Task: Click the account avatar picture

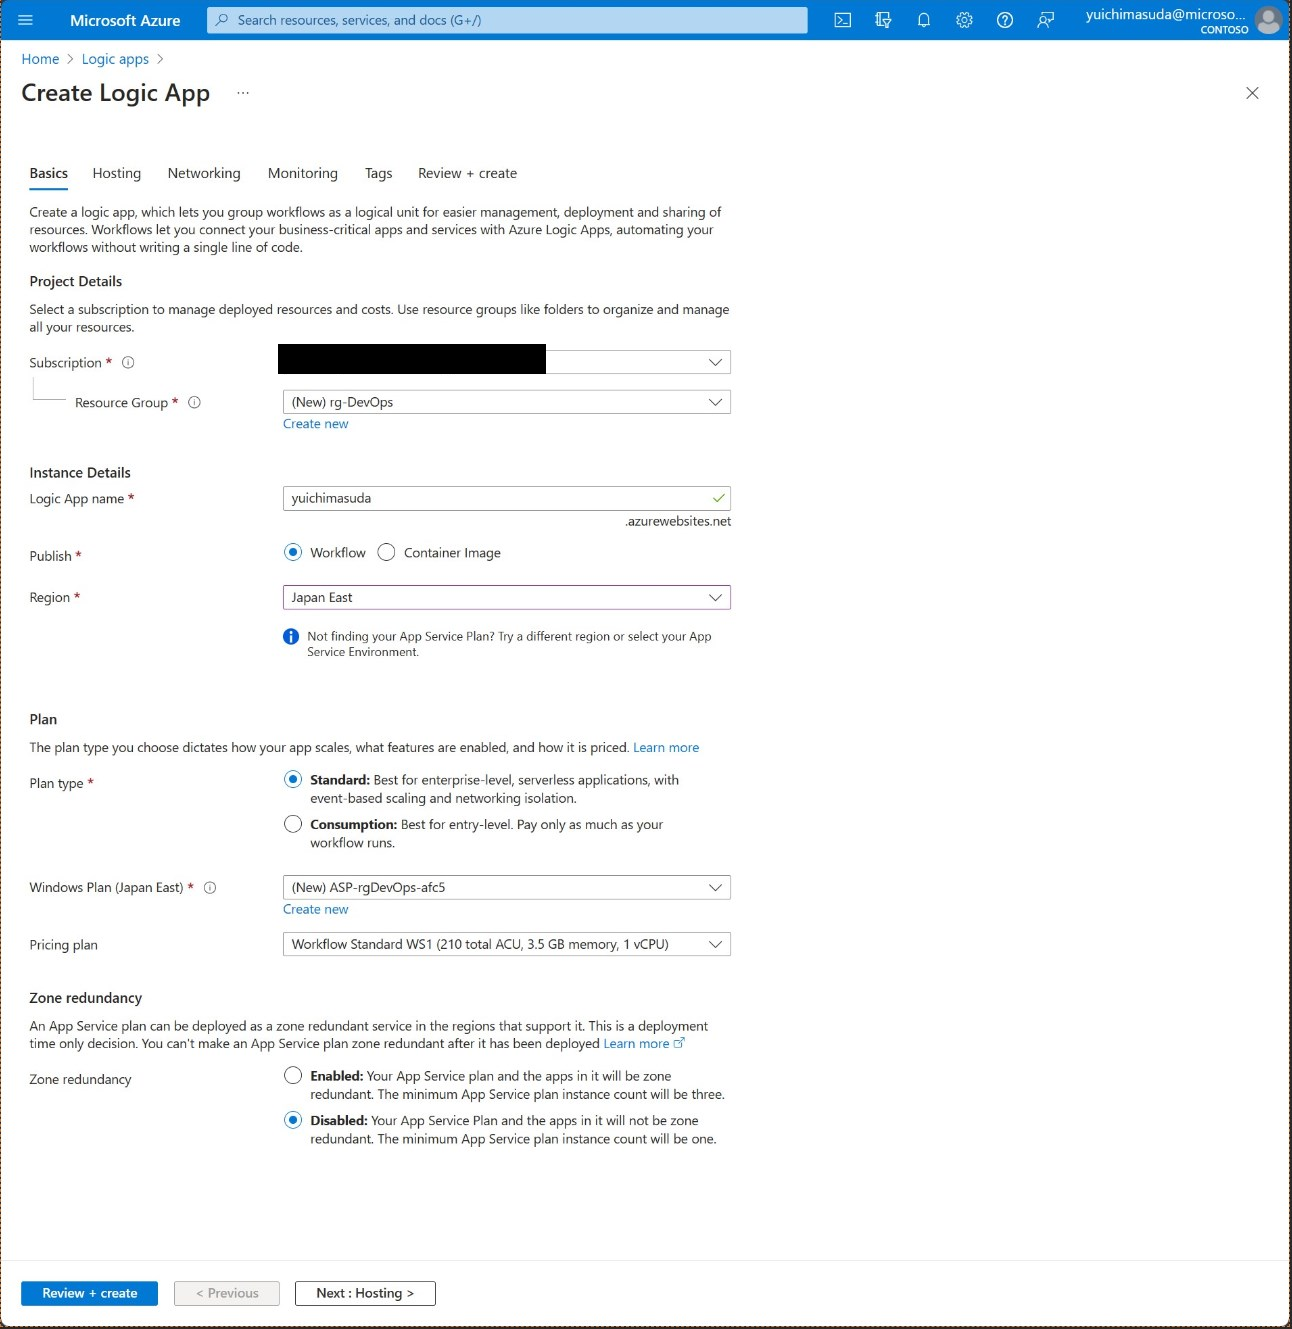Action: click(1268, 20)
